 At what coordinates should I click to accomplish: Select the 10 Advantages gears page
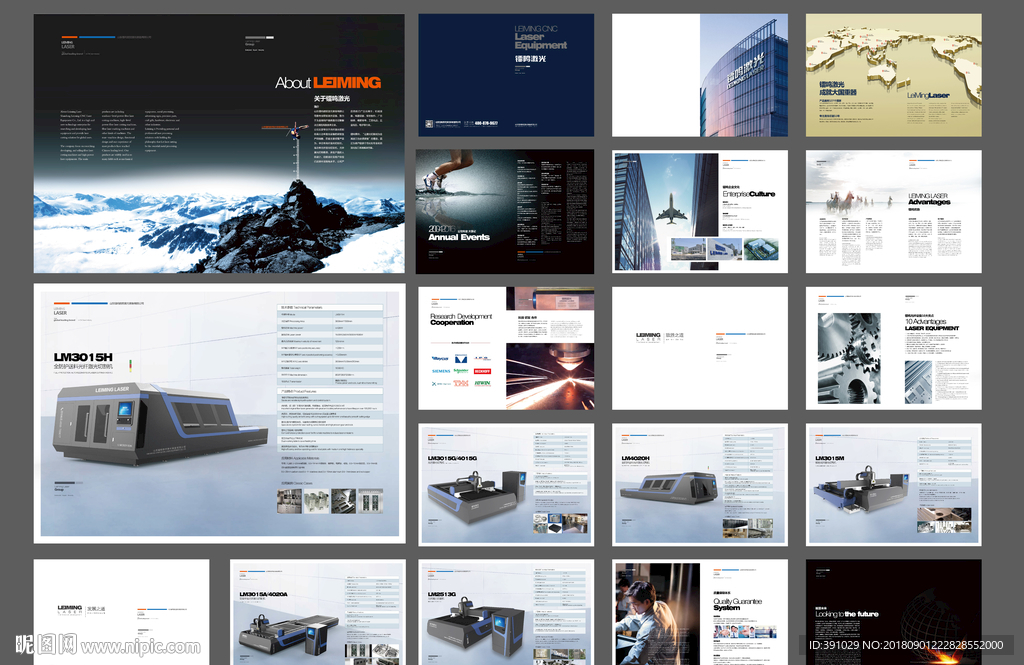coord(893,348)
